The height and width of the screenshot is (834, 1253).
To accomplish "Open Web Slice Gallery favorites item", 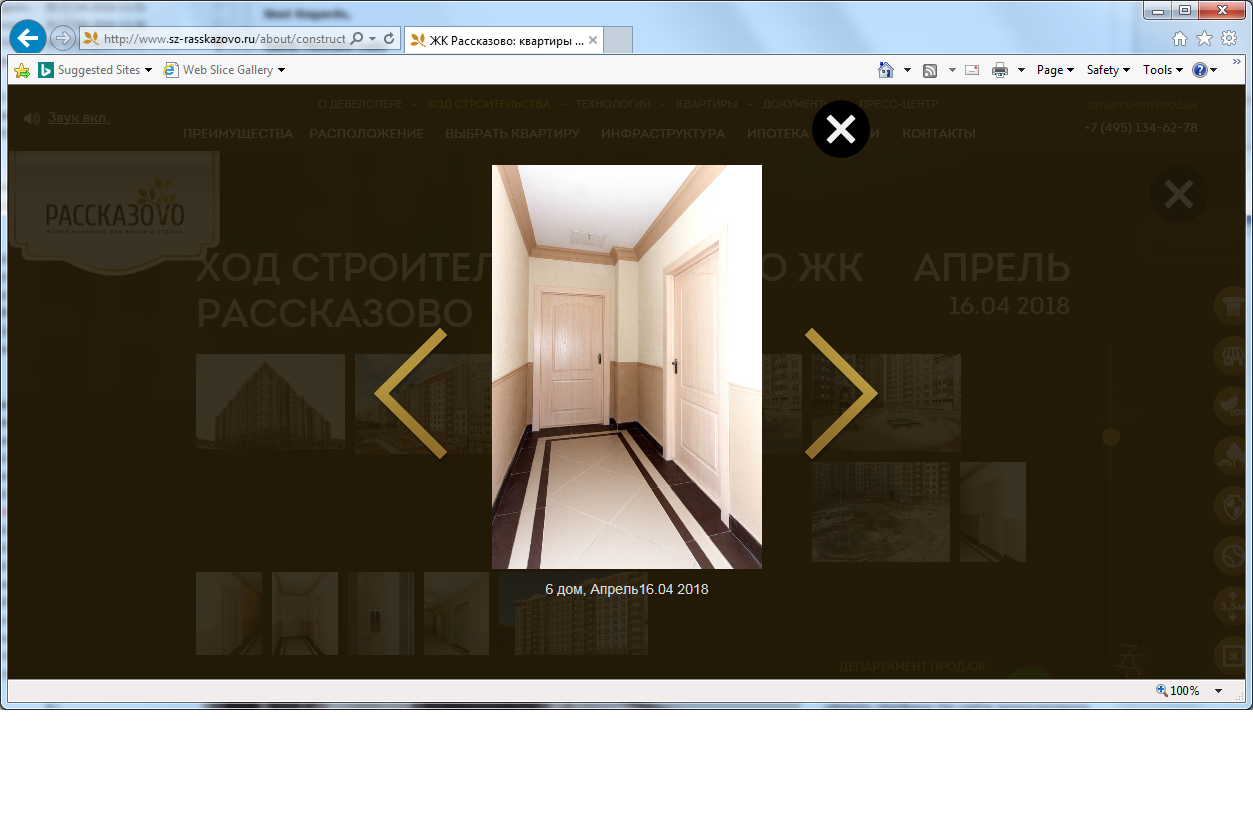I will [x=225, y=70].
